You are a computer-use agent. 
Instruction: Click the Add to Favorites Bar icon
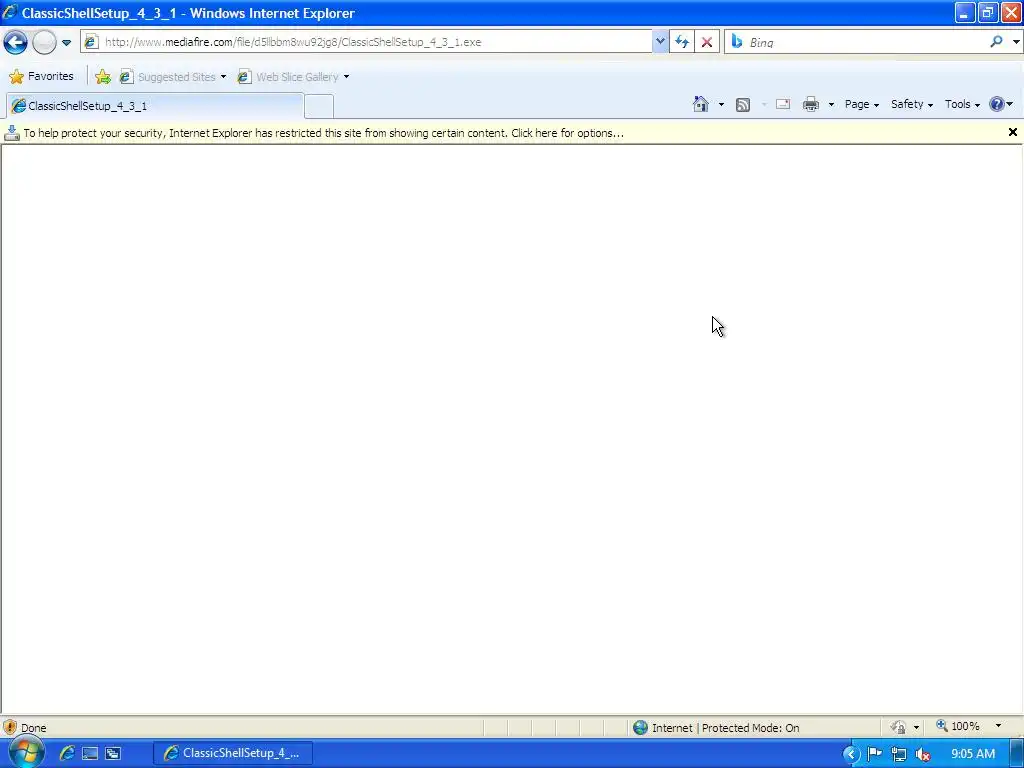pyautogui.click(x=103, y=77)
